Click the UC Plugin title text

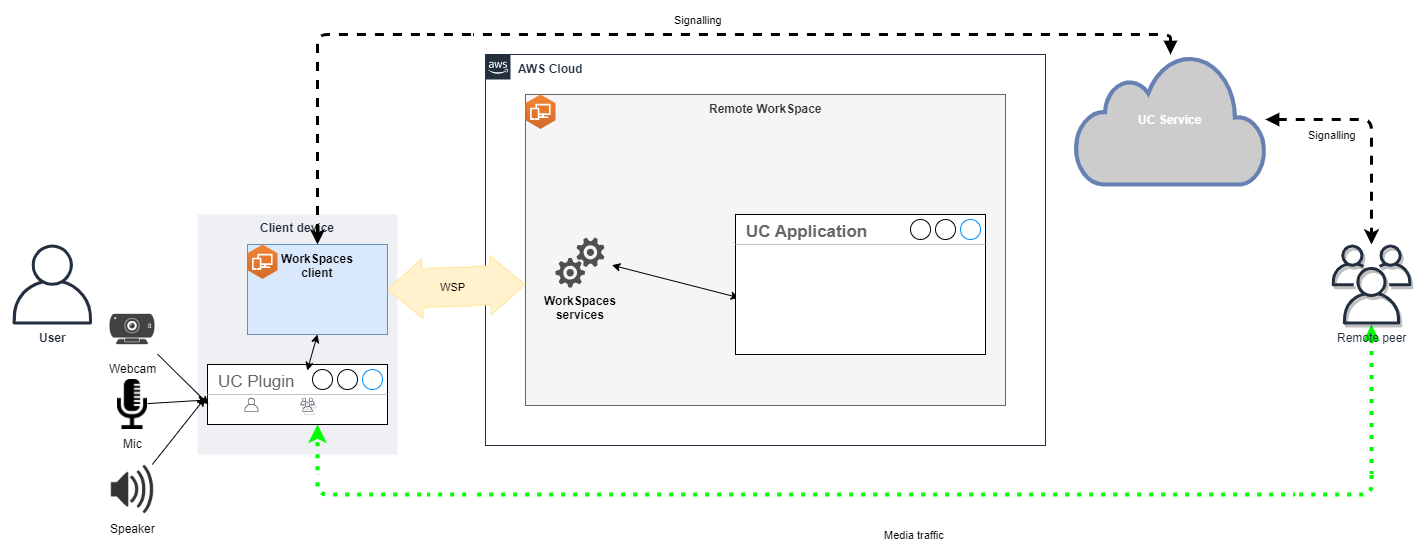click(x=256, y=381)
